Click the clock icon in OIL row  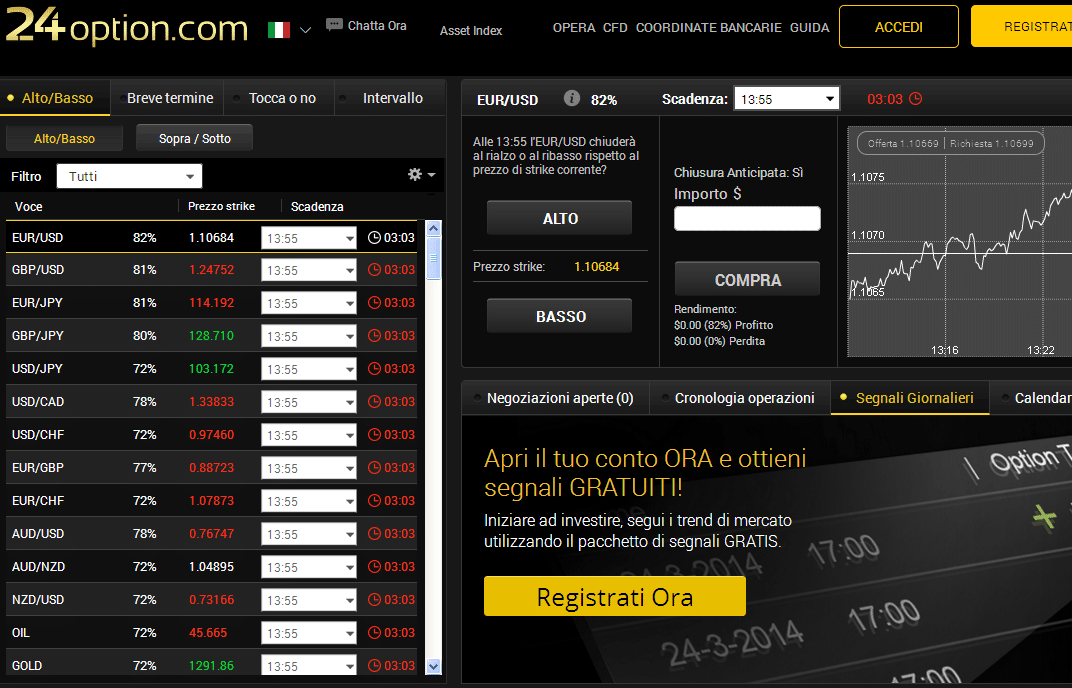pos(374,633)
